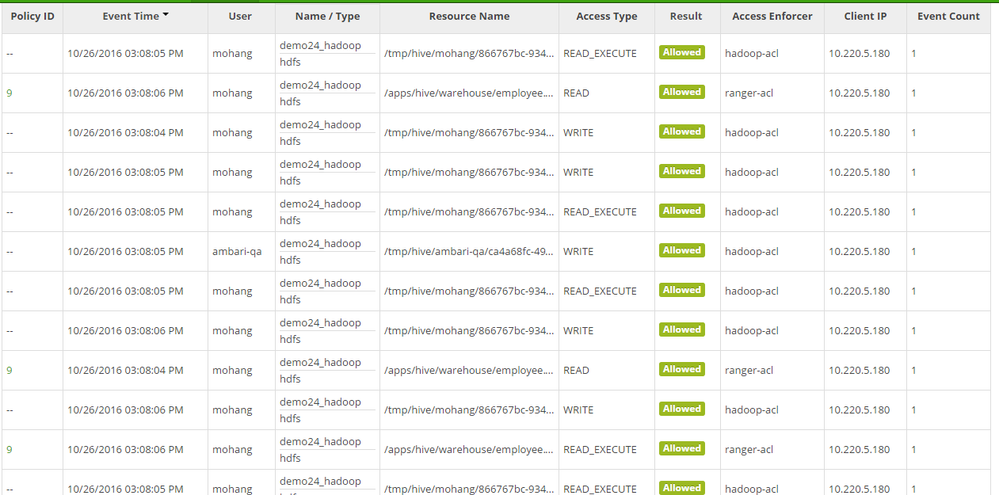Click Allowed badge in the WRITE 03:08:04 PM row
The height and width of the screenshot is (495, 999).
pyautogui.click(x=682, y=132)
